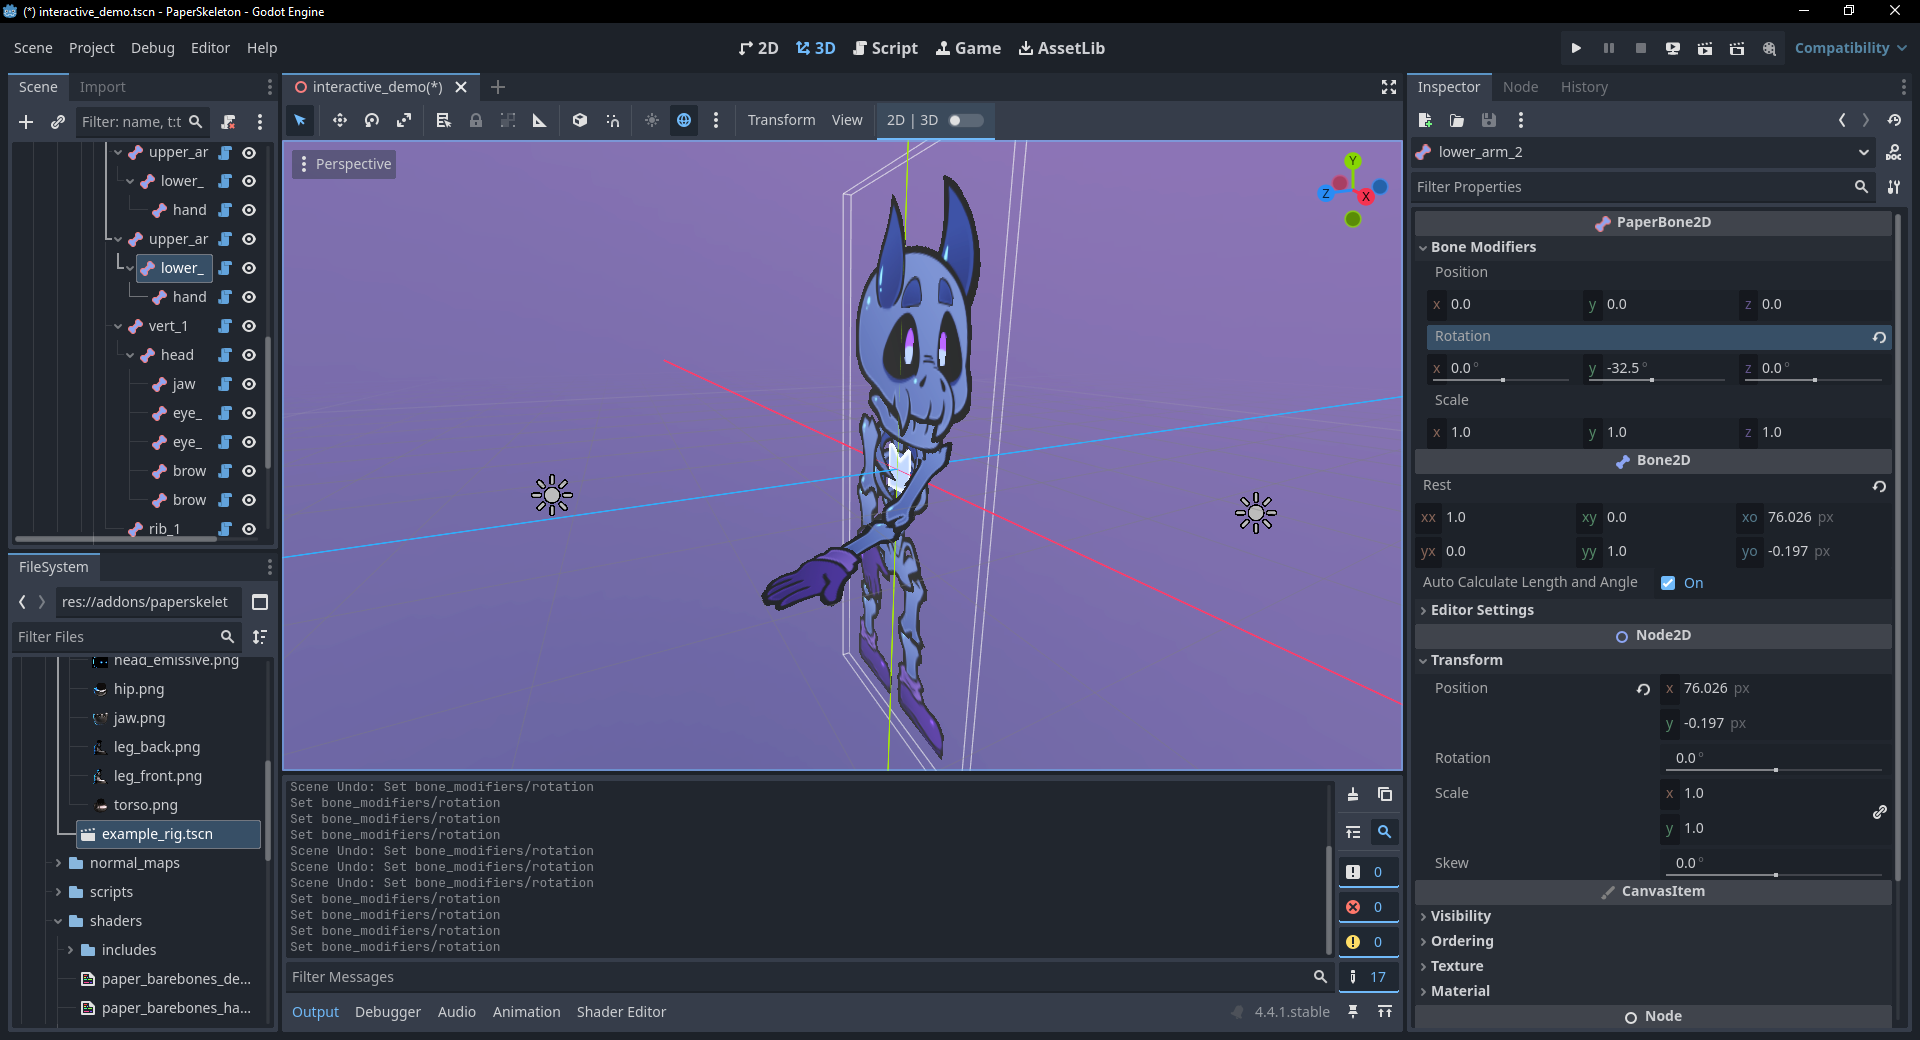
Task: Switch to the Import tab
Action: [102, 87]
